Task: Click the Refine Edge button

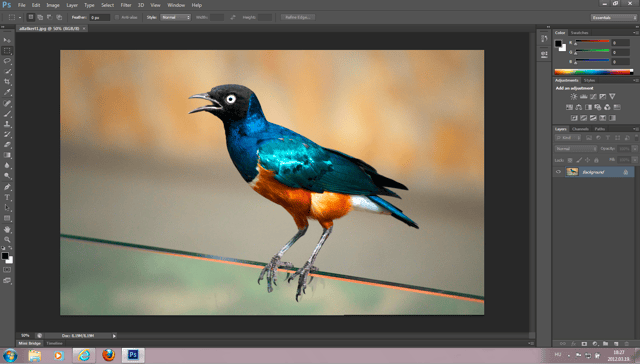Action: (298, 18)
